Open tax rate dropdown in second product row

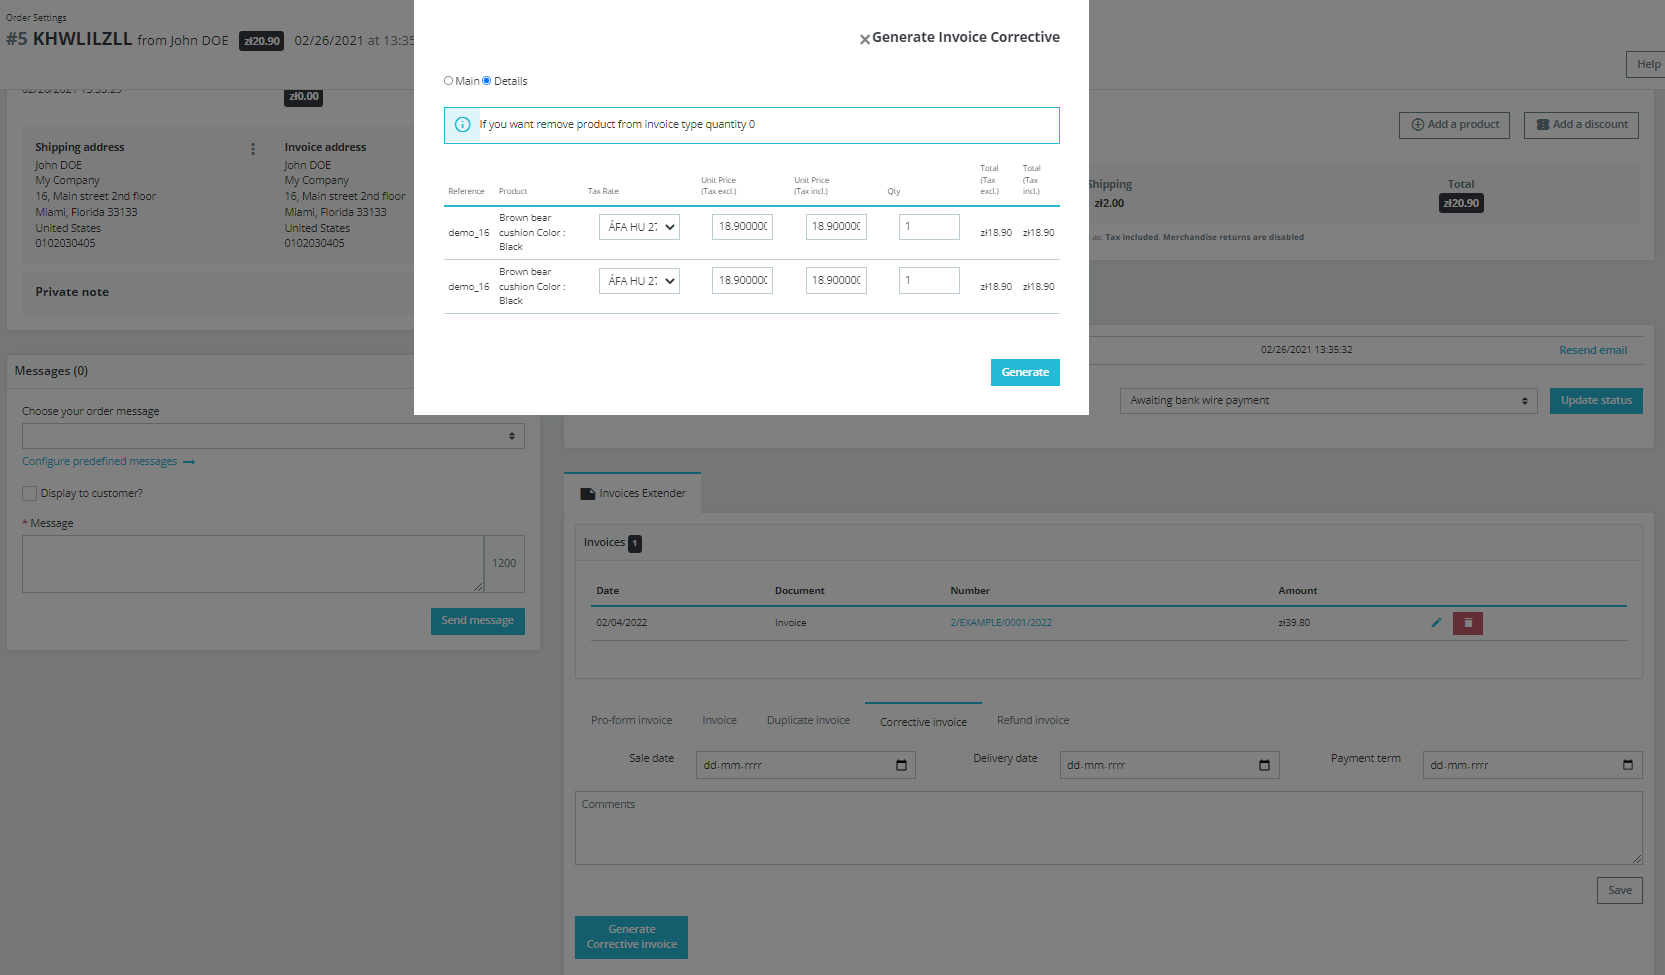pyautogui.click(x=639, y=281)
